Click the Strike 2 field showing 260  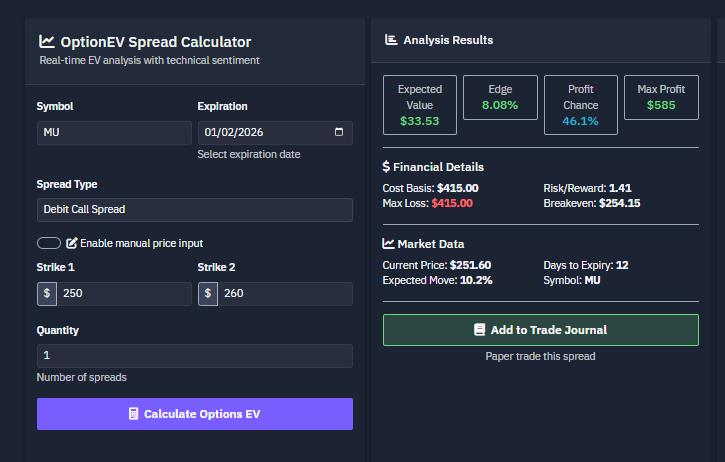point(285,294)
